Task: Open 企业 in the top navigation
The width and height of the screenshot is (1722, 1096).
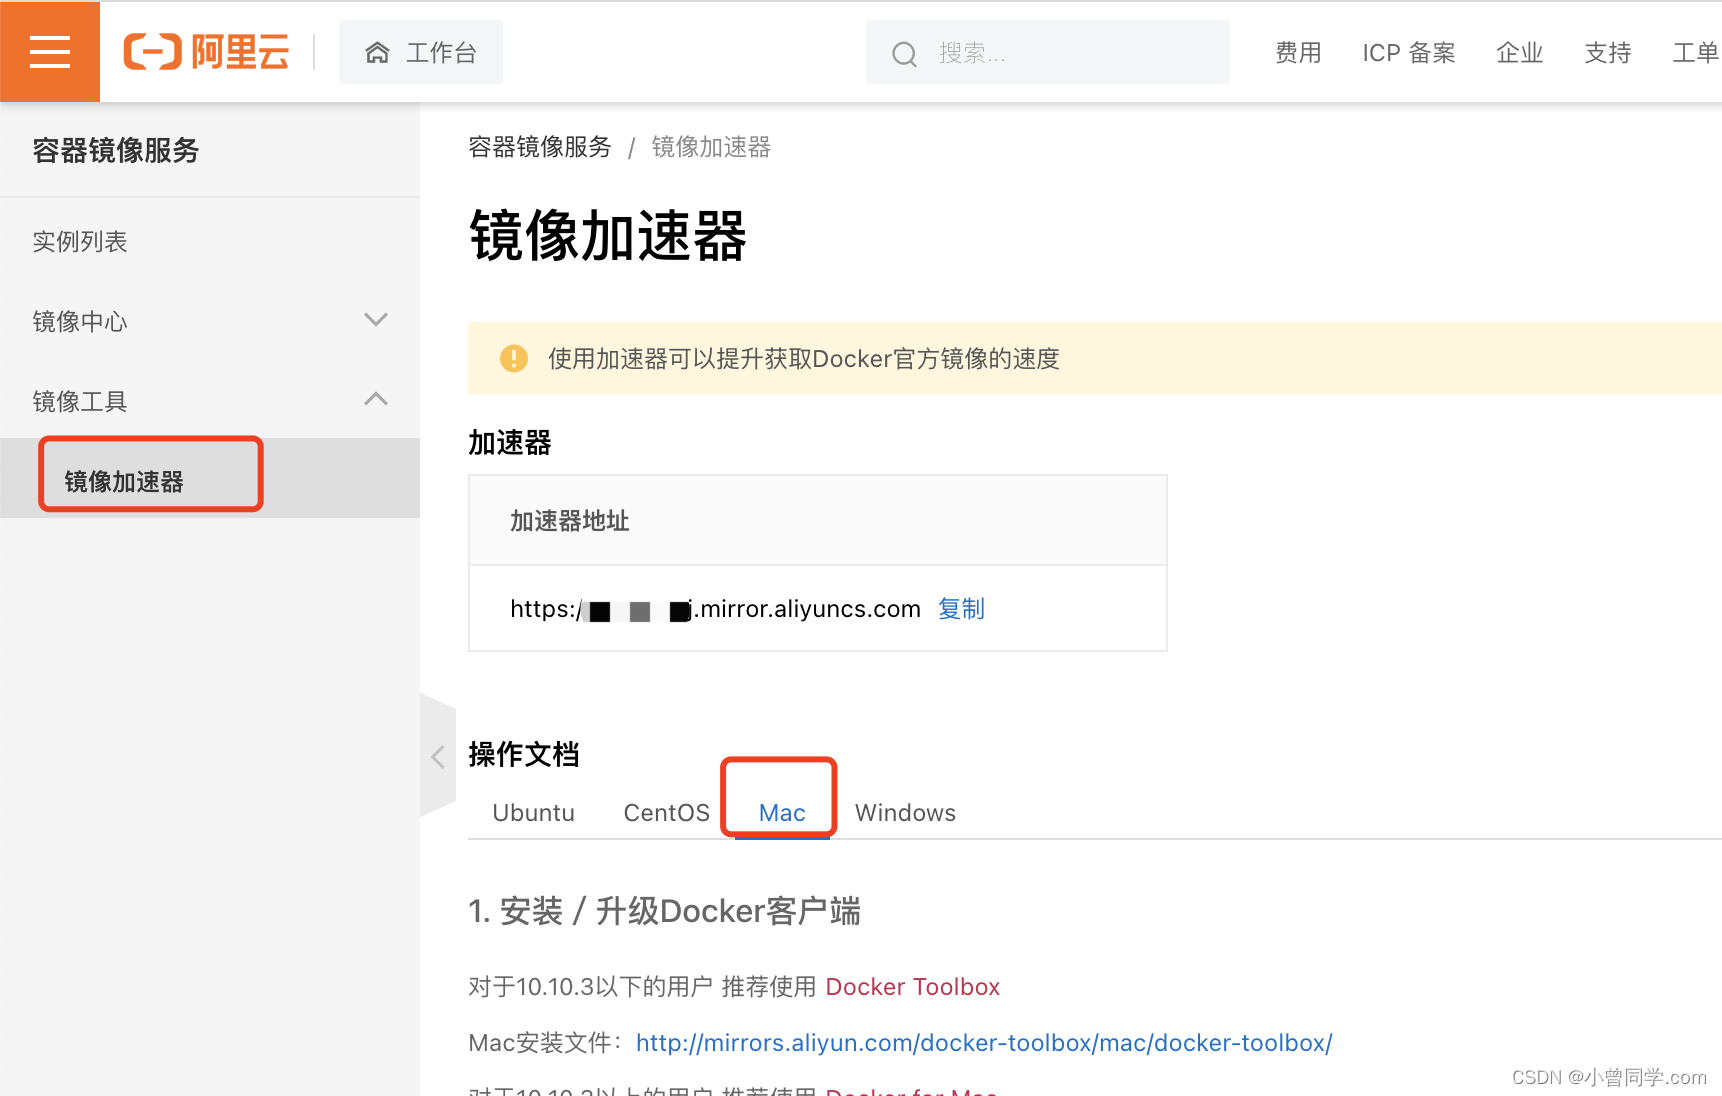Action: click(x=1519, y=53)
